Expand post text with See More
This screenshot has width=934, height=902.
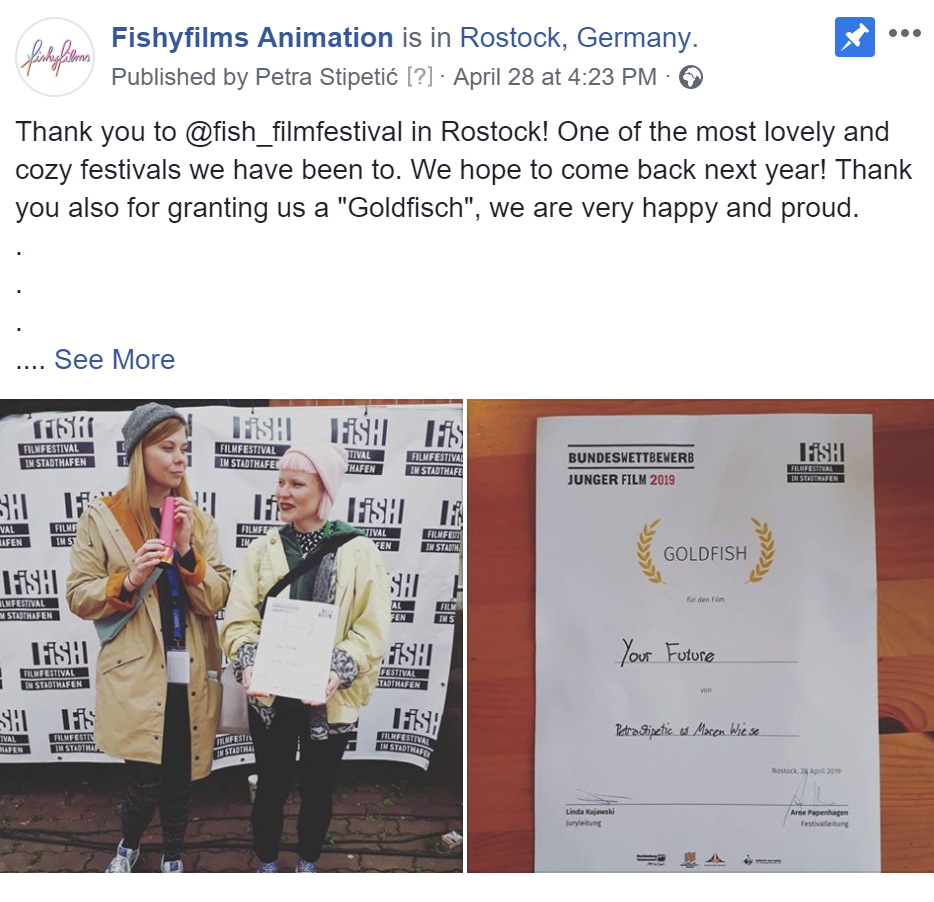pos(114,359)
